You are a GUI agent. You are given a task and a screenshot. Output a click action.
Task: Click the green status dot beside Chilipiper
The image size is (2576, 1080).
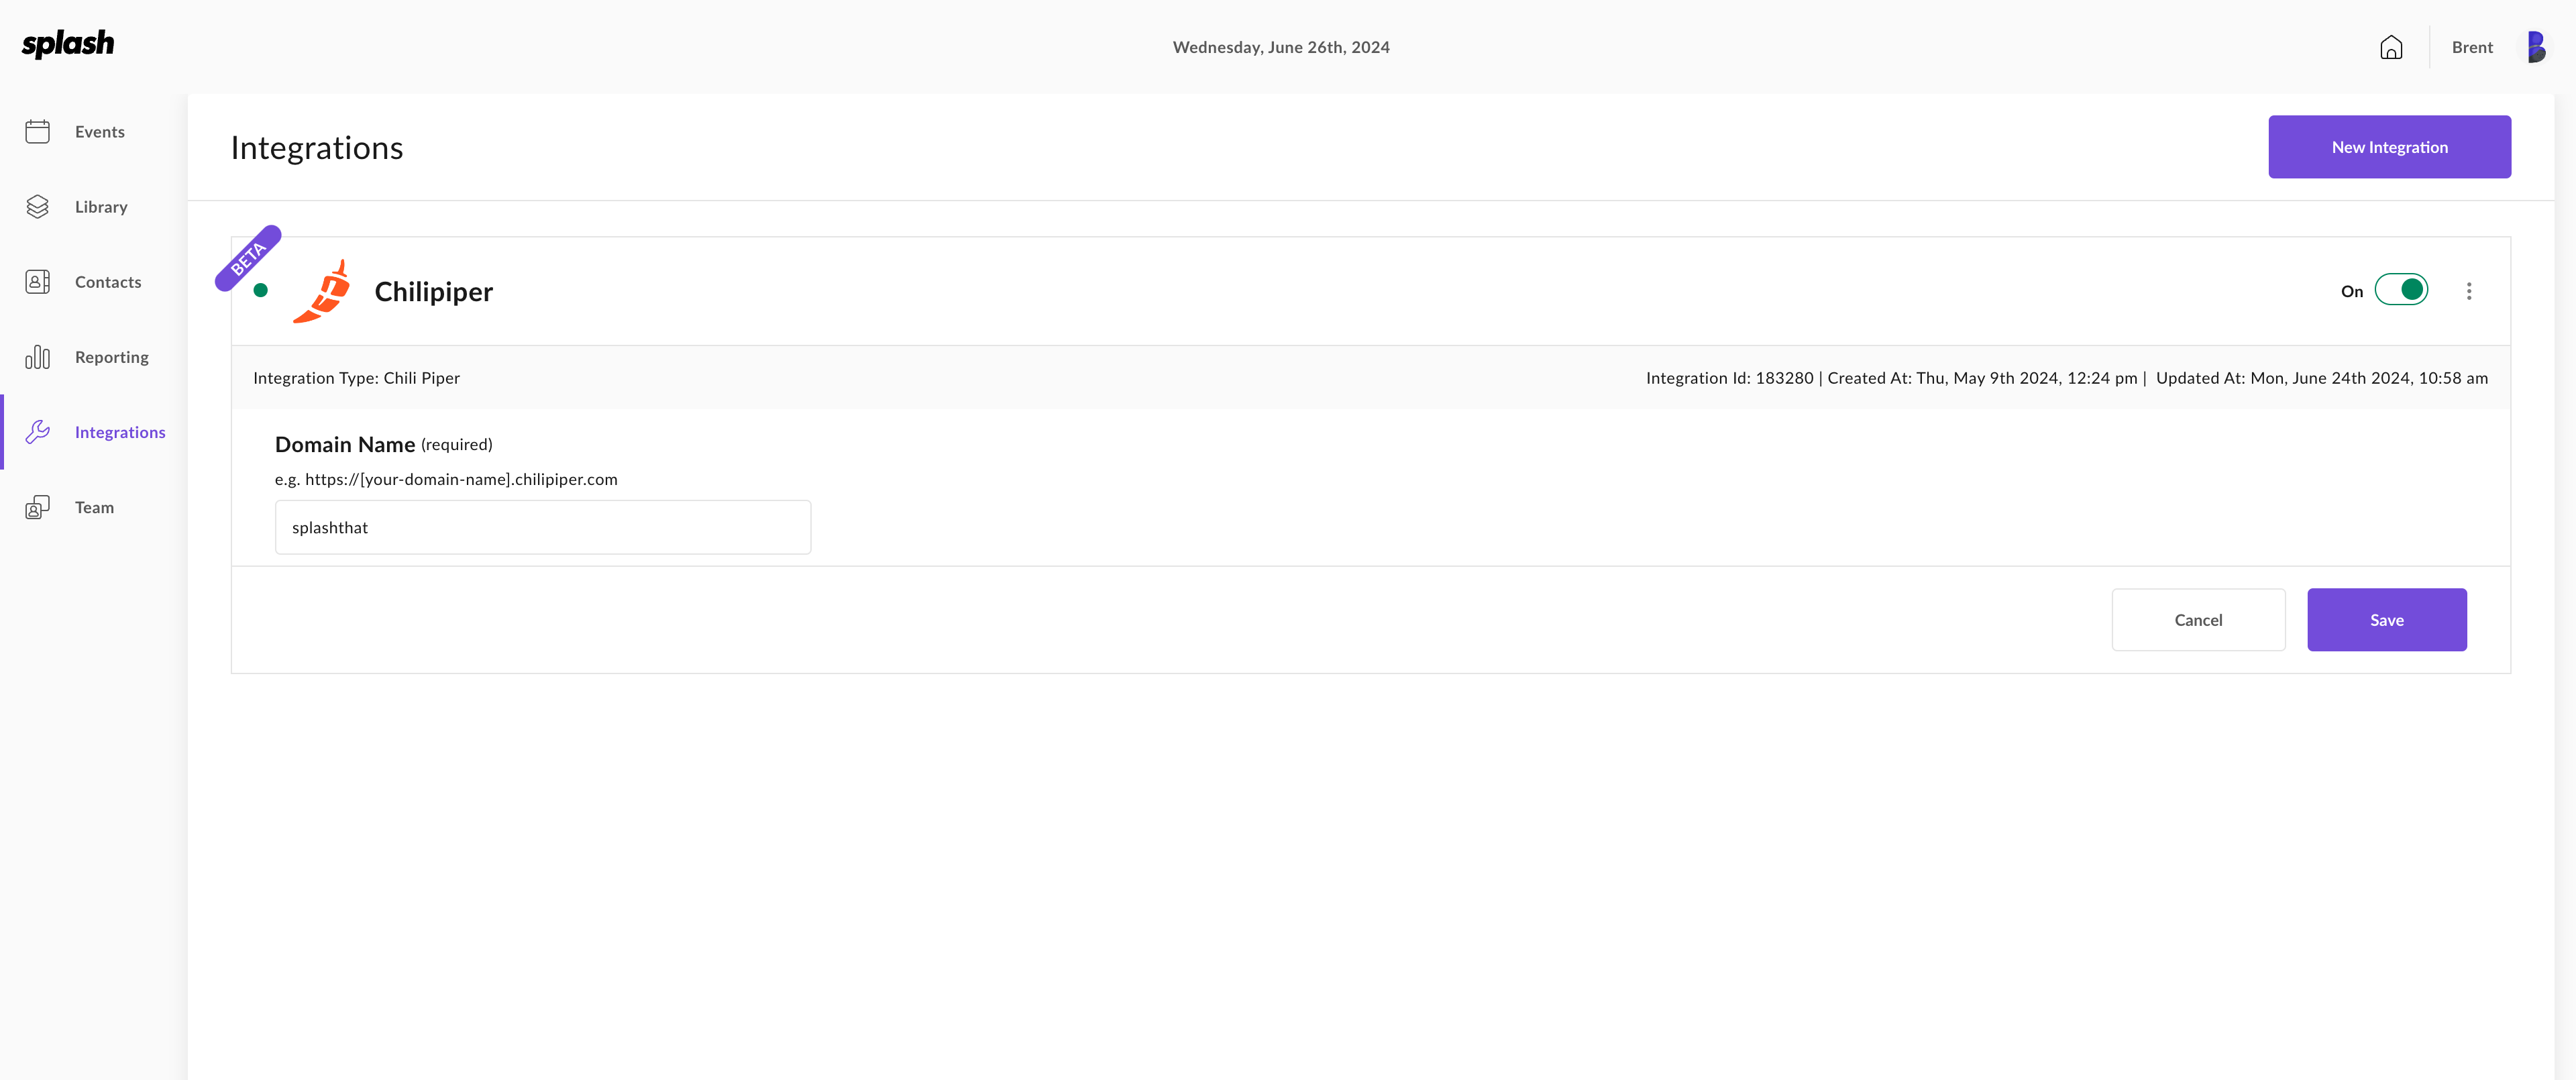(x=260, y=291)
